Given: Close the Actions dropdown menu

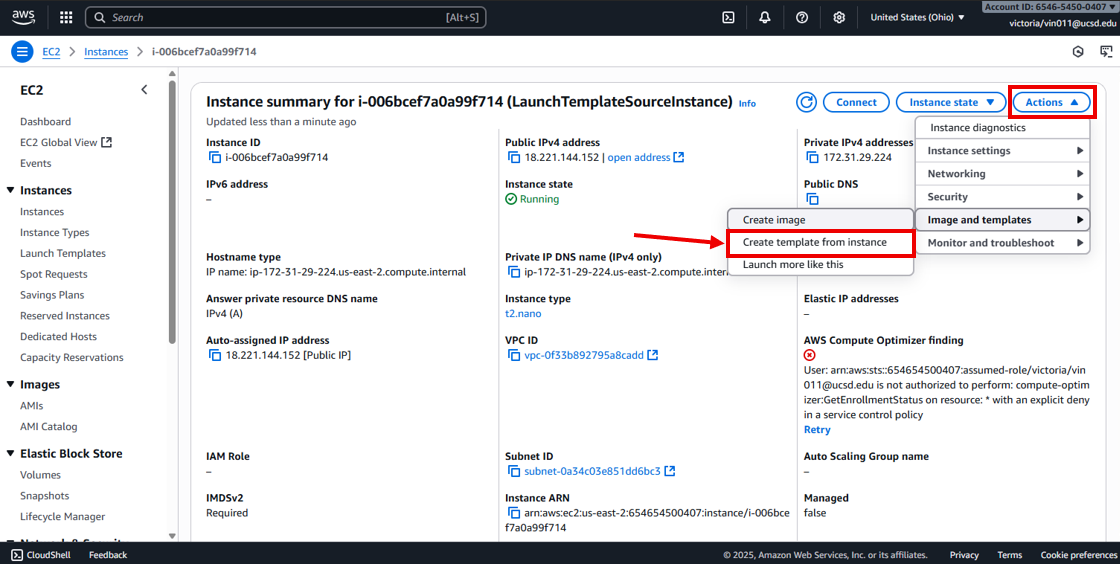Looking at the screenshot, I should (1051, 102).
